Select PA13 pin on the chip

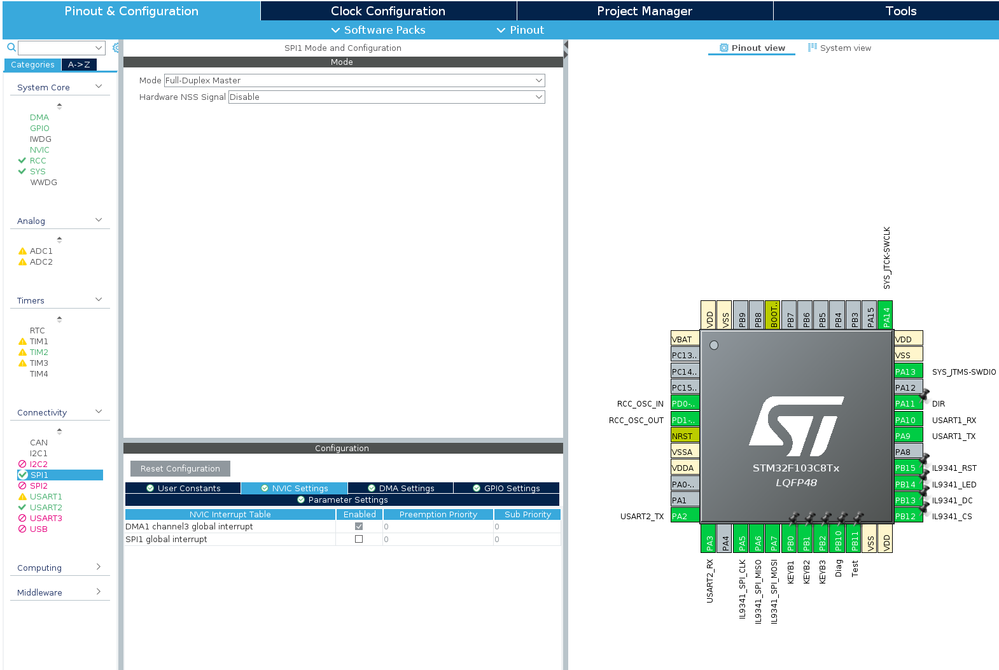909,372
